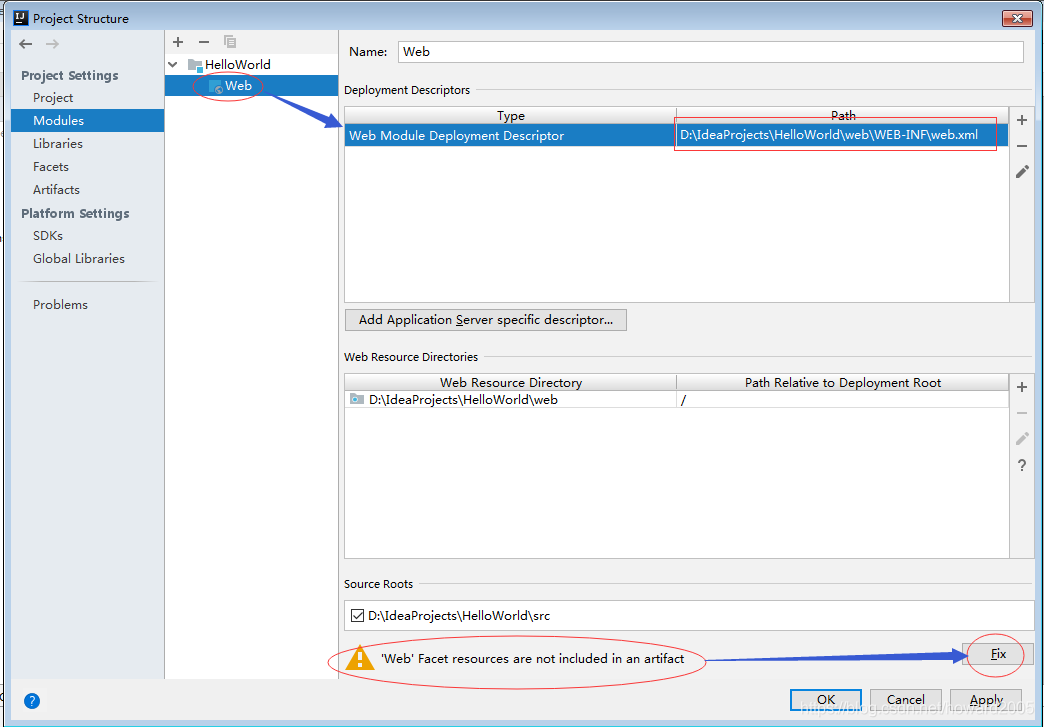Click the Web facet icon in the tree
The width and height of the screenshot is (1044, 727).
(x=215, y=86)
